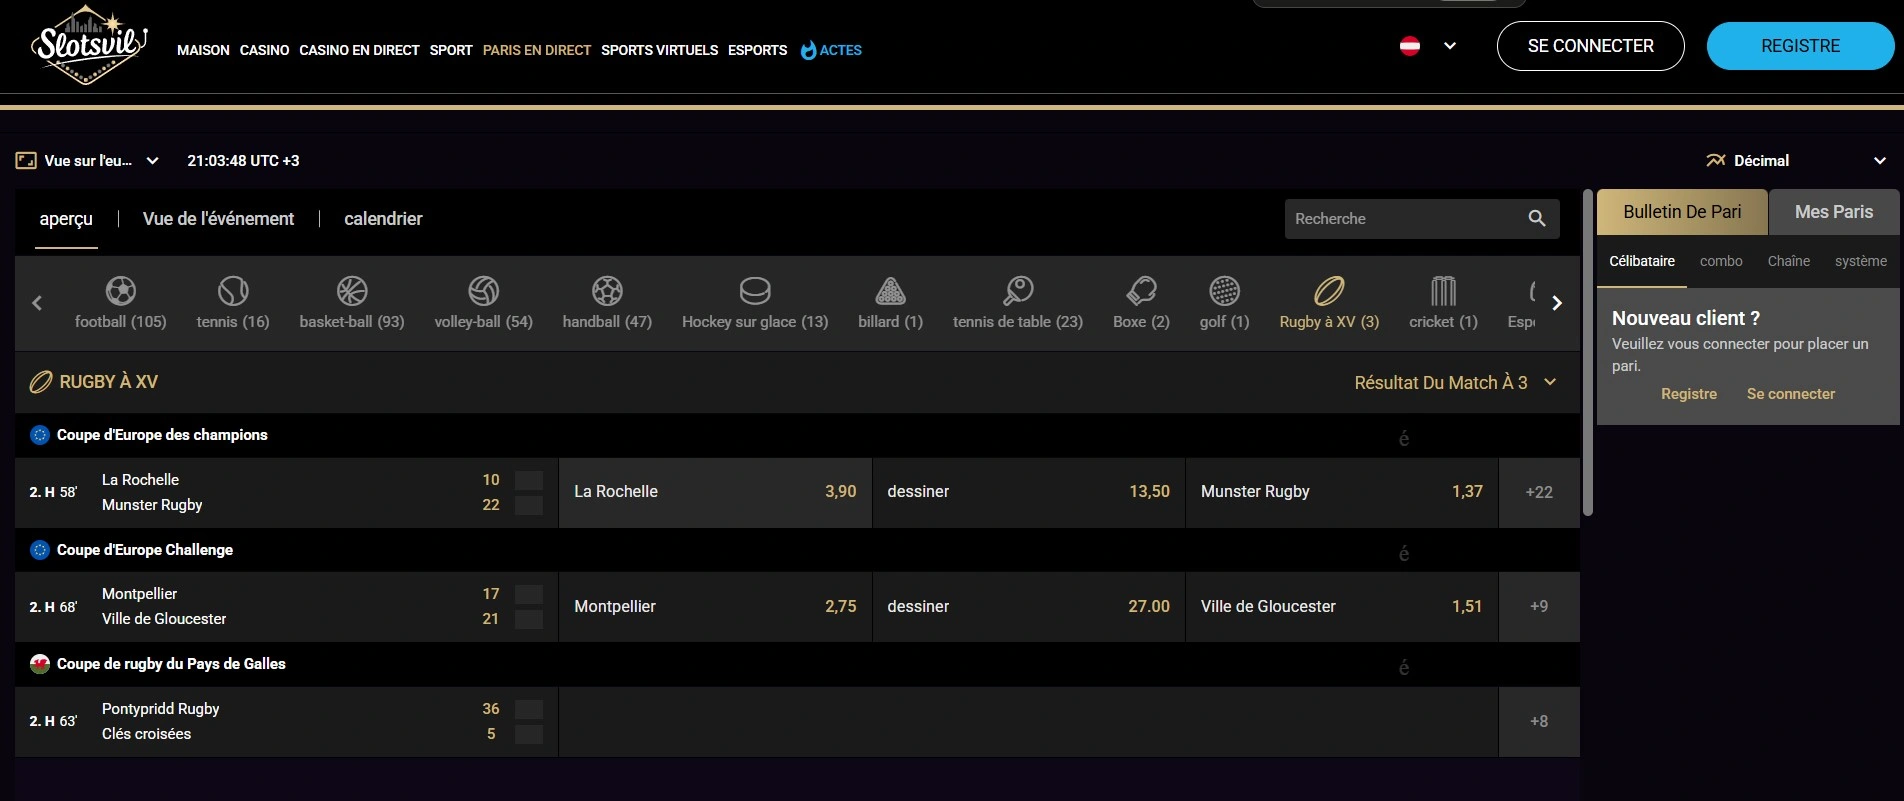Select the football sport icon
The image size is (1904, 801).
pyautogui.click(x=120, y=292)
